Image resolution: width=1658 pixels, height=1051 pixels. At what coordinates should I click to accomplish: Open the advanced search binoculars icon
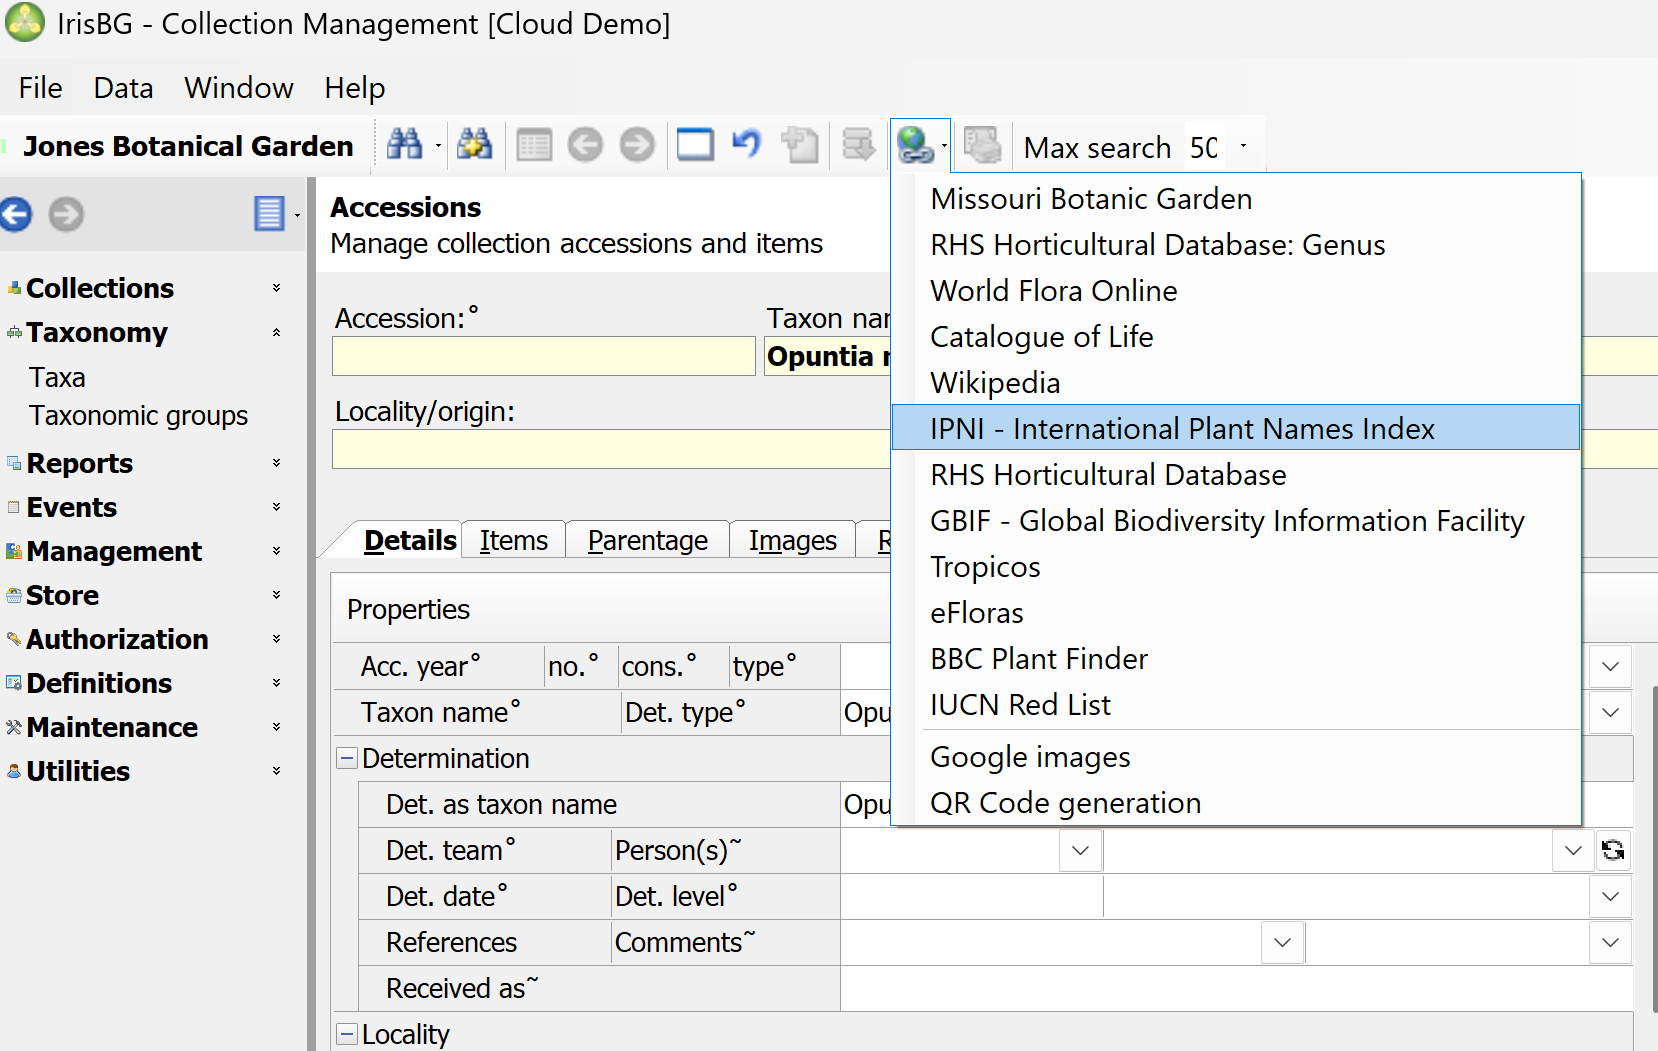point(474,146)
